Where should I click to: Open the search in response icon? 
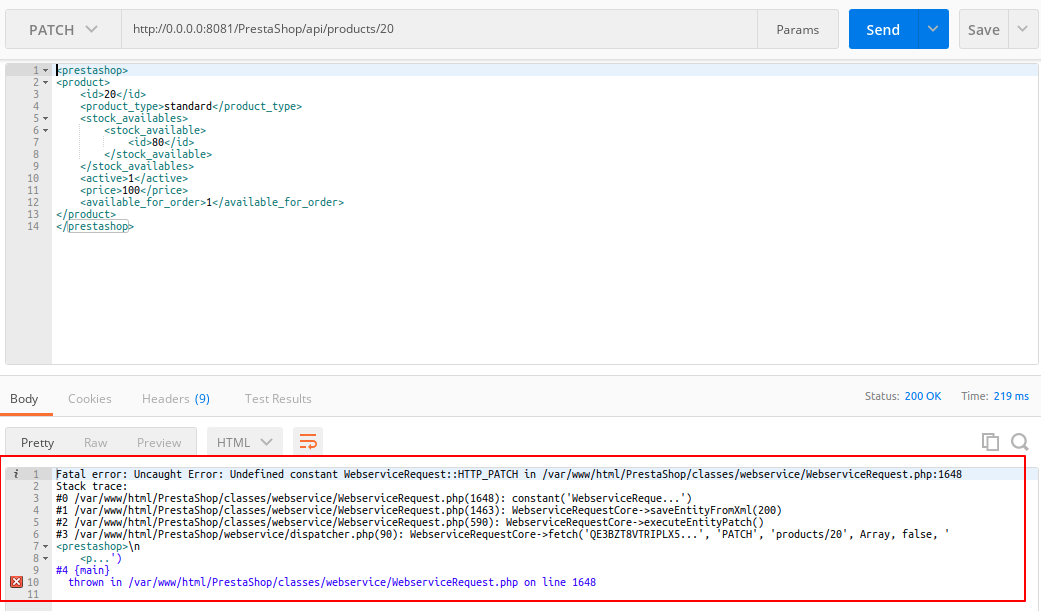pos(1019,440)
